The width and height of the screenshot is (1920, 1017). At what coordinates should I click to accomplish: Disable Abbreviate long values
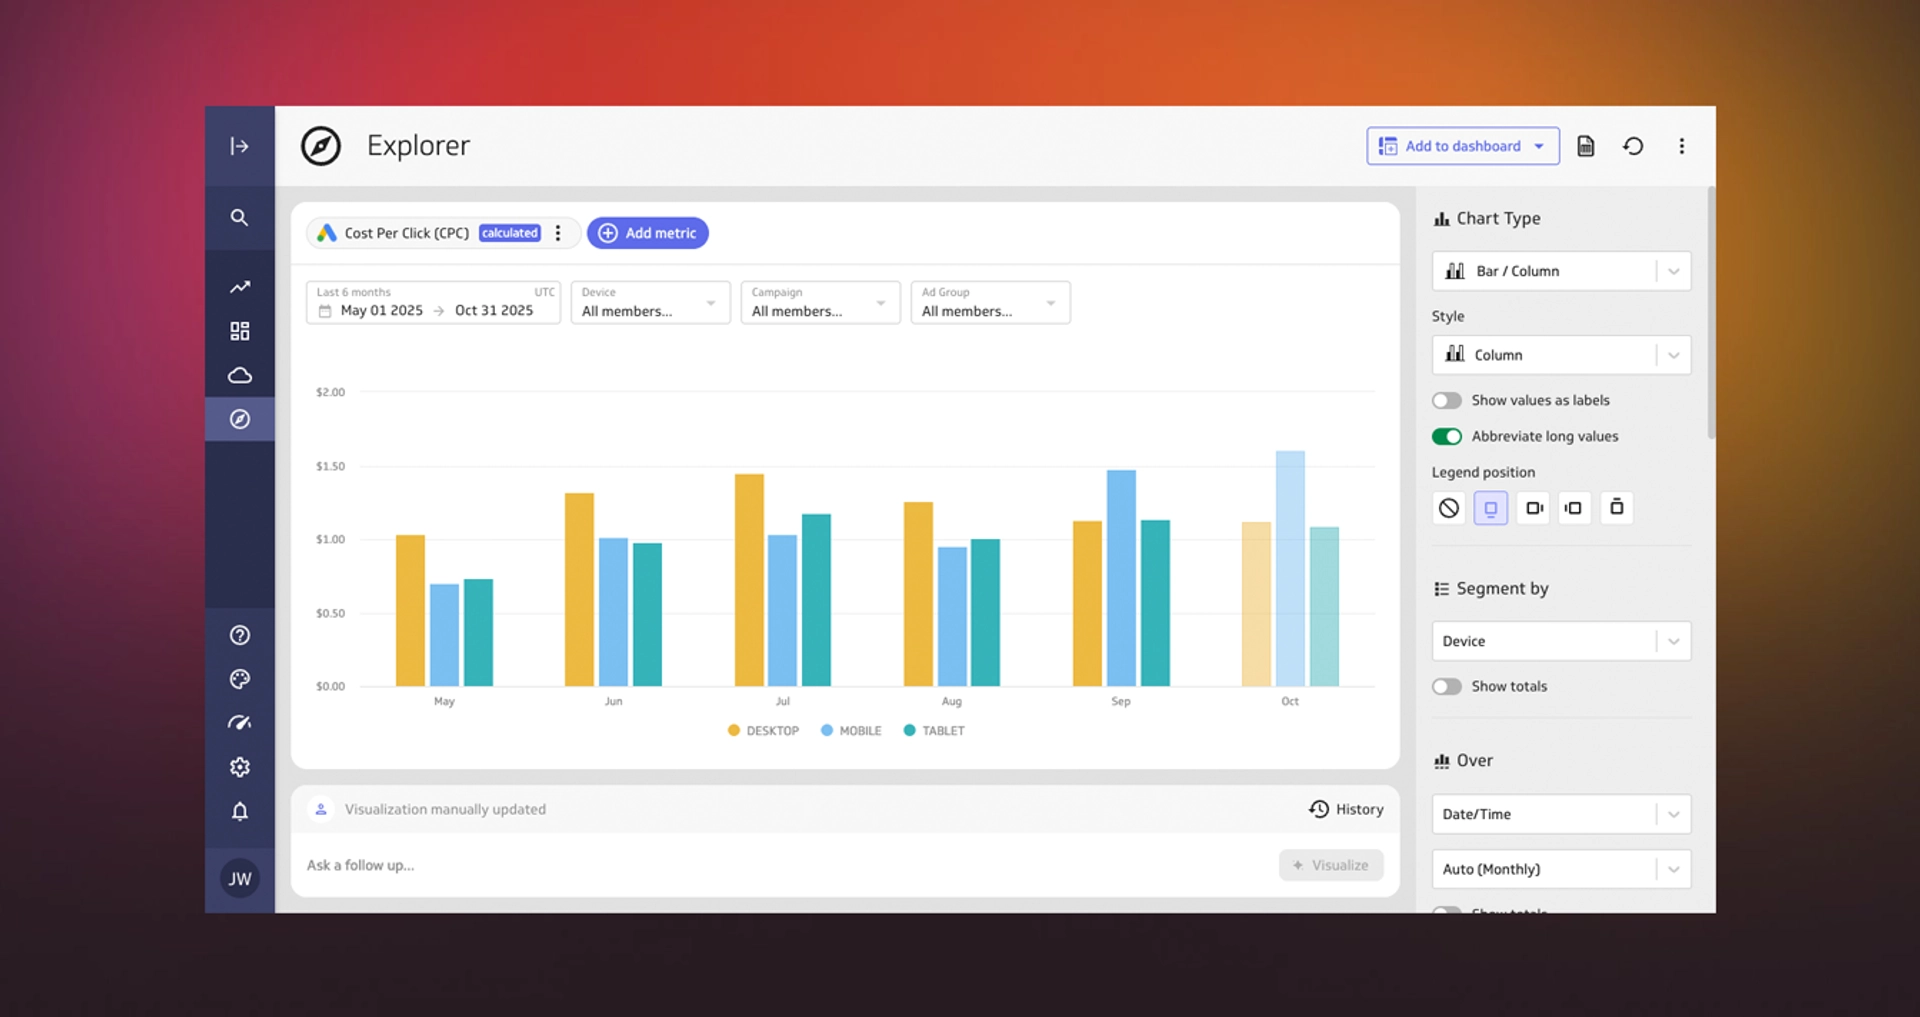click(x=1446, y=436)
